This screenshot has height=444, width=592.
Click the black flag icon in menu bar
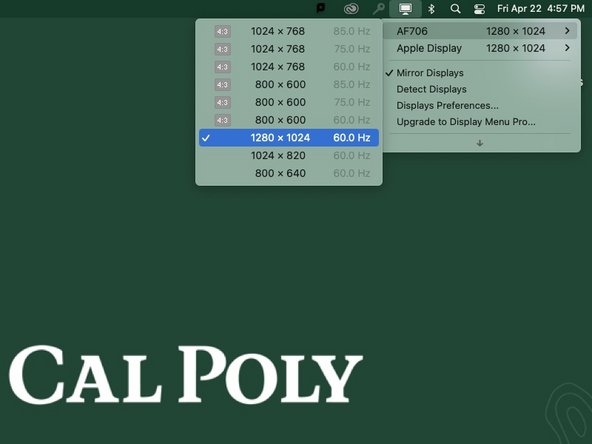pos(321,8)
